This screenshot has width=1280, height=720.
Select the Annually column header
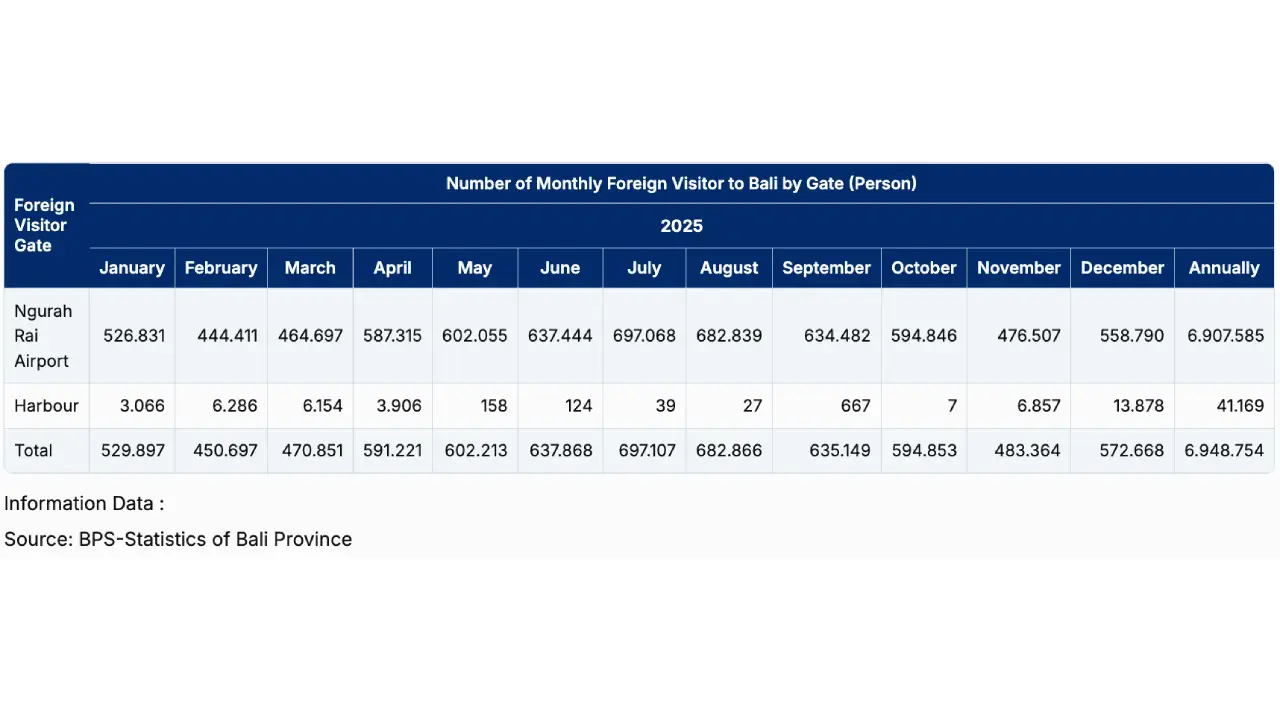(x=1224, y=268)
